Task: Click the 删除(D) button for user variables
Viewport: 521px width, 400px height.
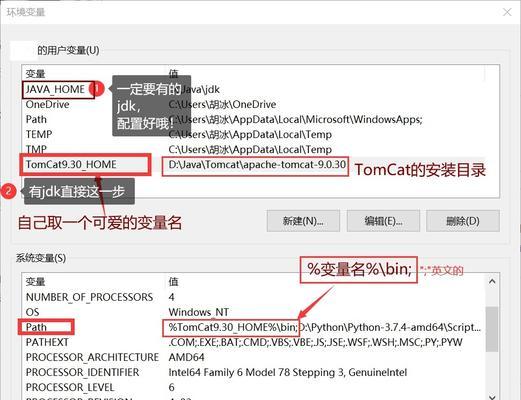Action: point(463,221)
